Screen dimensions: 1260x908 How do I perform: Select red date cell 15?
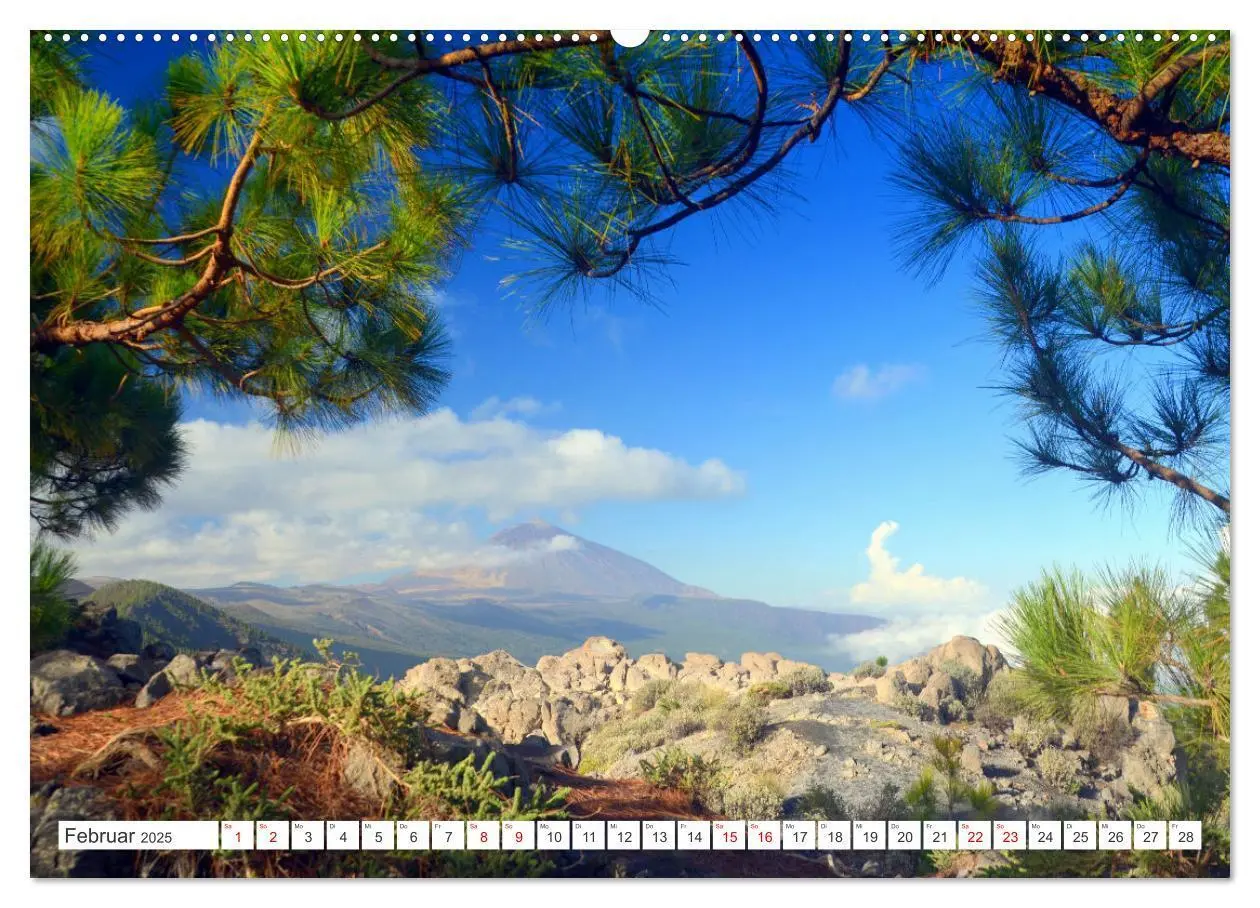click(728, 836)
